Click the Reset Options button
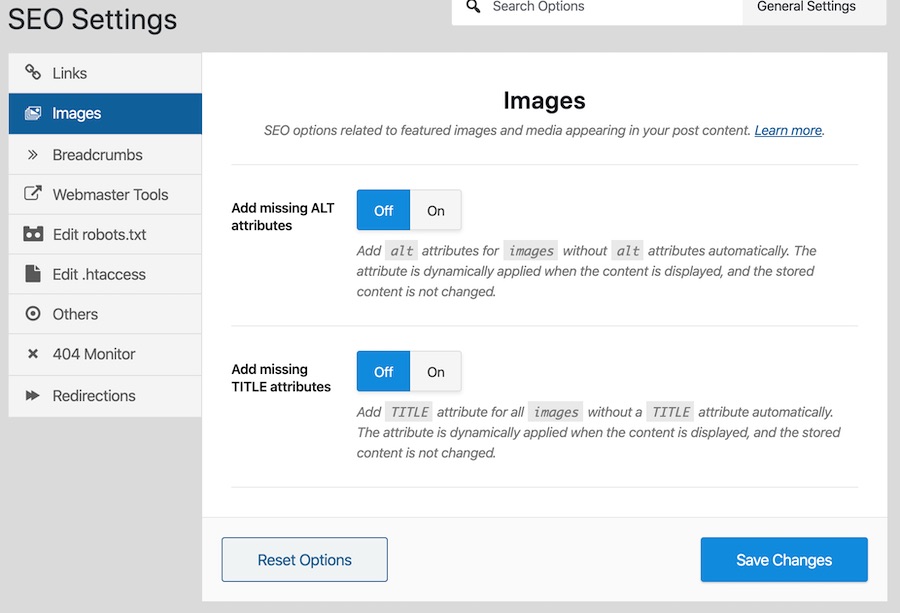Screen dimensions: 900x613 click(305, 560)
